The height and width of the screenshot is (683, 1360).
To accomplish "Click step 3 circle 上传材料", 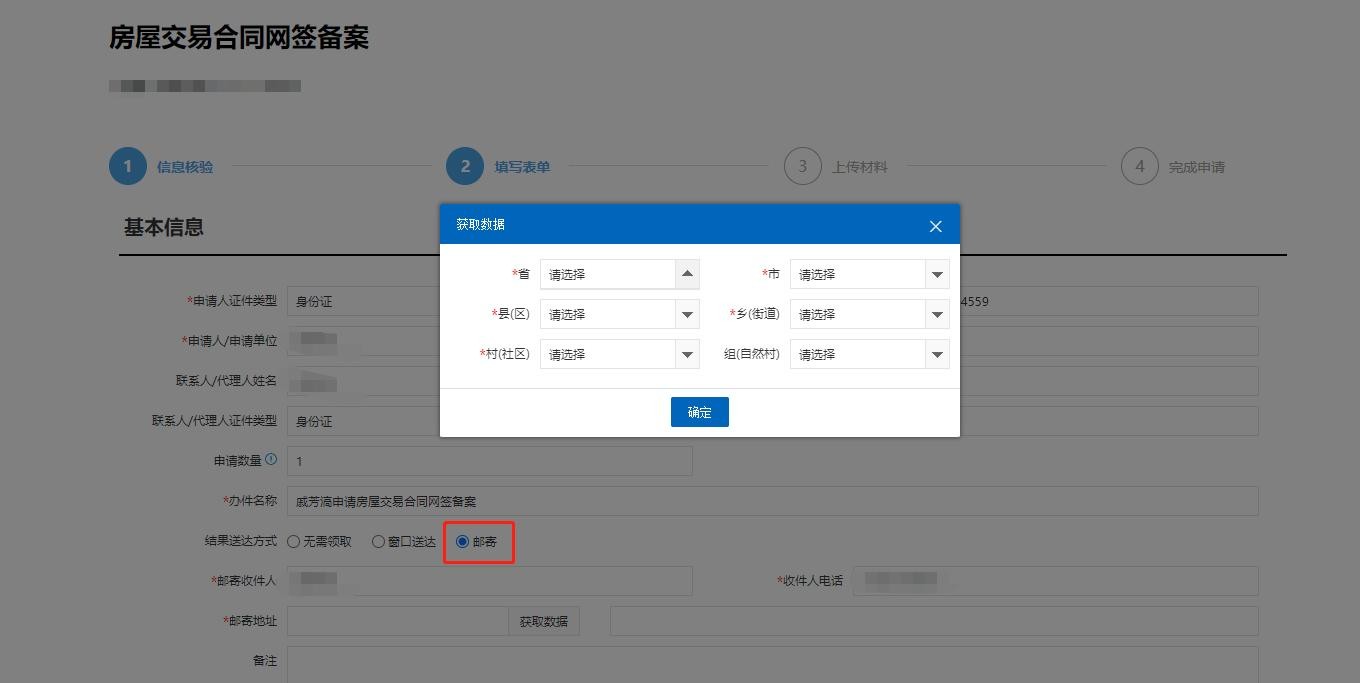I will [802, 166].
